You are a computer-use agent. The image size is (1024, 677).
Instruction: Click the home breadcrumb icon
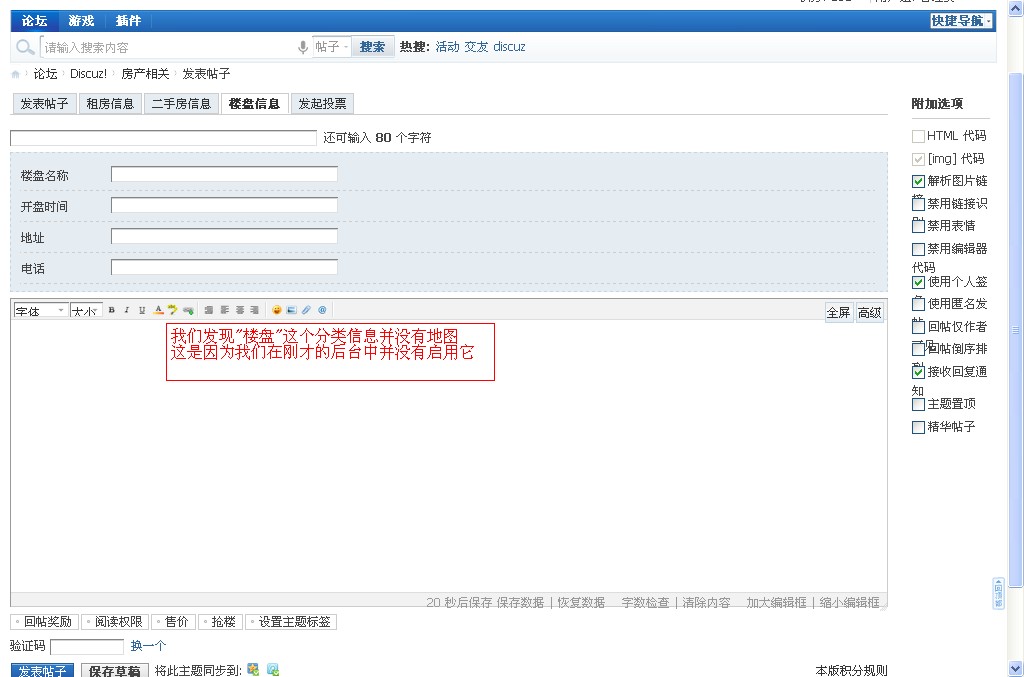click(x=15, y=74)
